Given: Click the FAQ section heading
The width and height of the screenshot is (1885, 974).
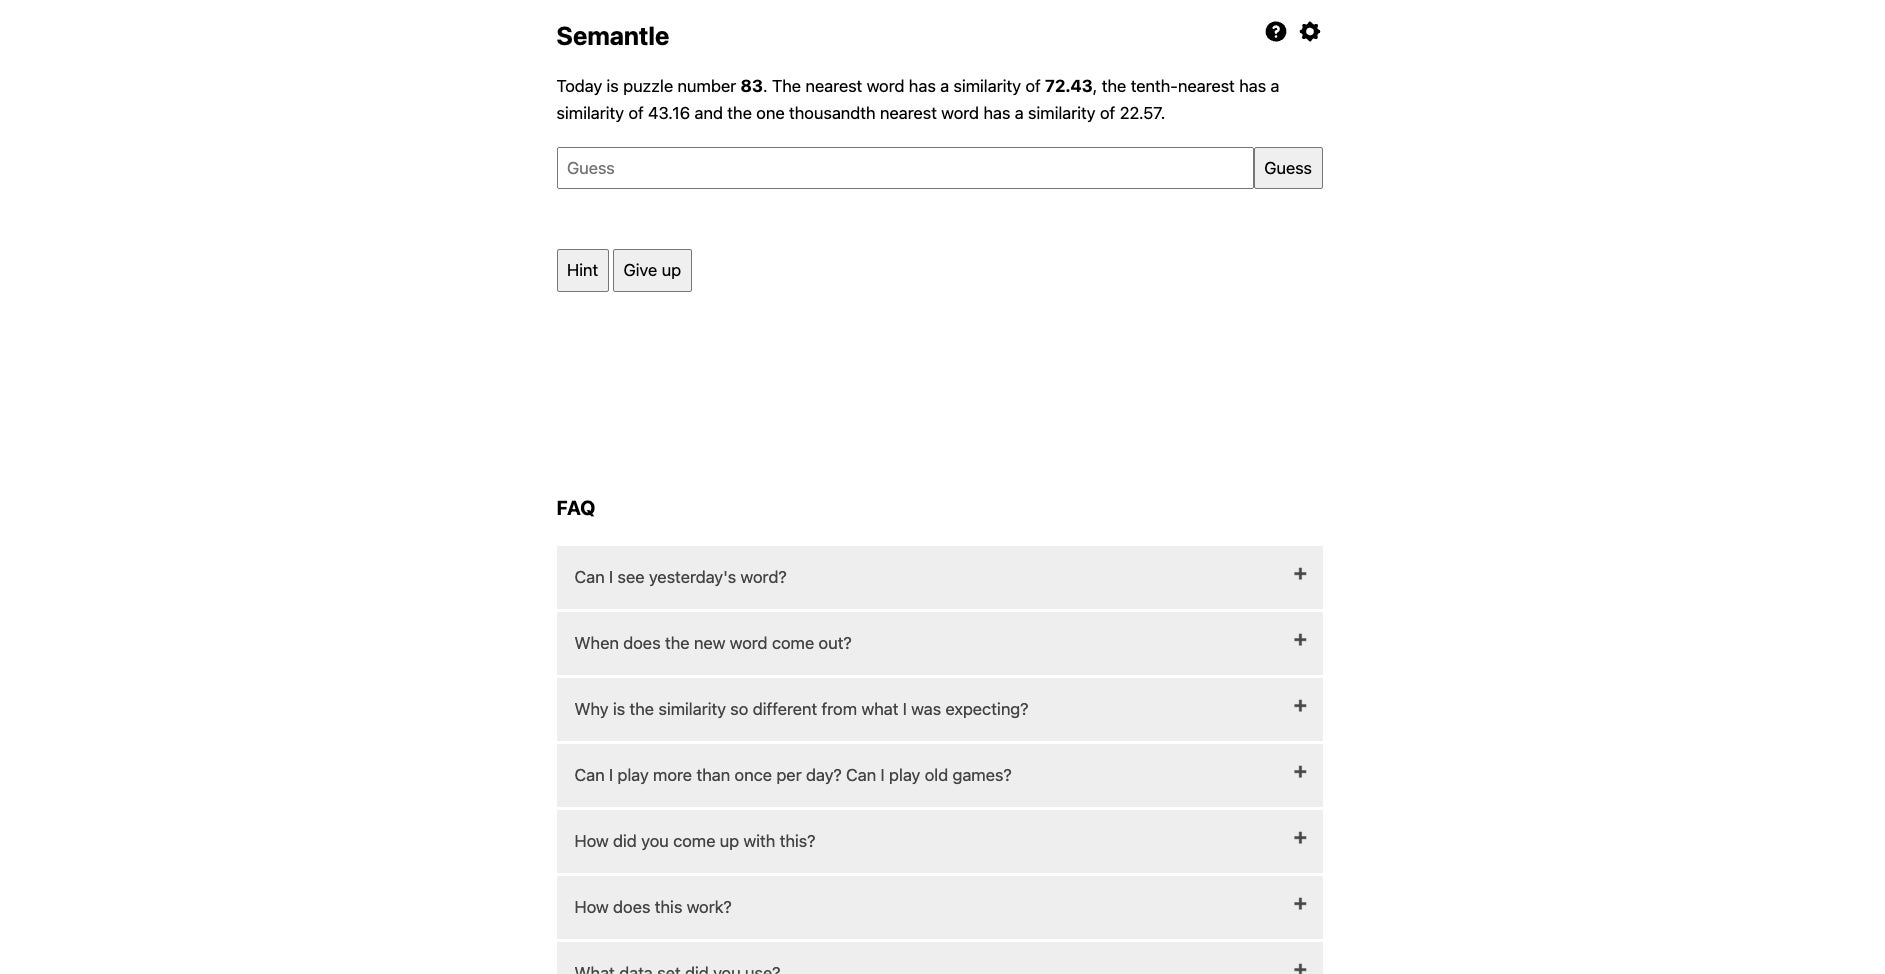Looking at the screenshot, I should click(x=575, y=508).
